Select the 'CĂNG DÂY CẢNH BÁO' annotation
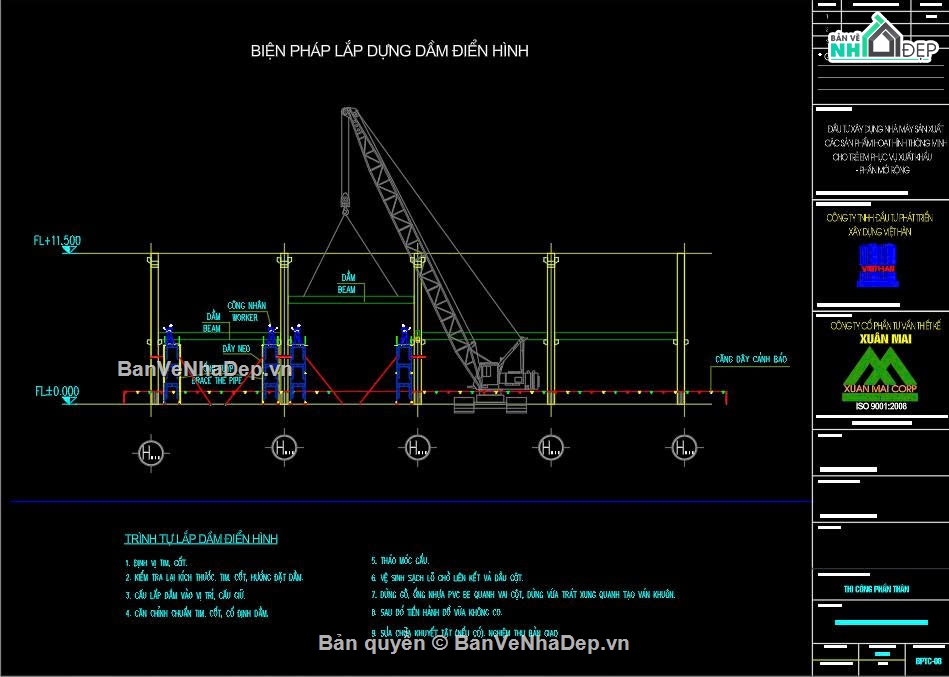This screenshot has width=949, height=677. pyautogui.click(x=751, y=359)
